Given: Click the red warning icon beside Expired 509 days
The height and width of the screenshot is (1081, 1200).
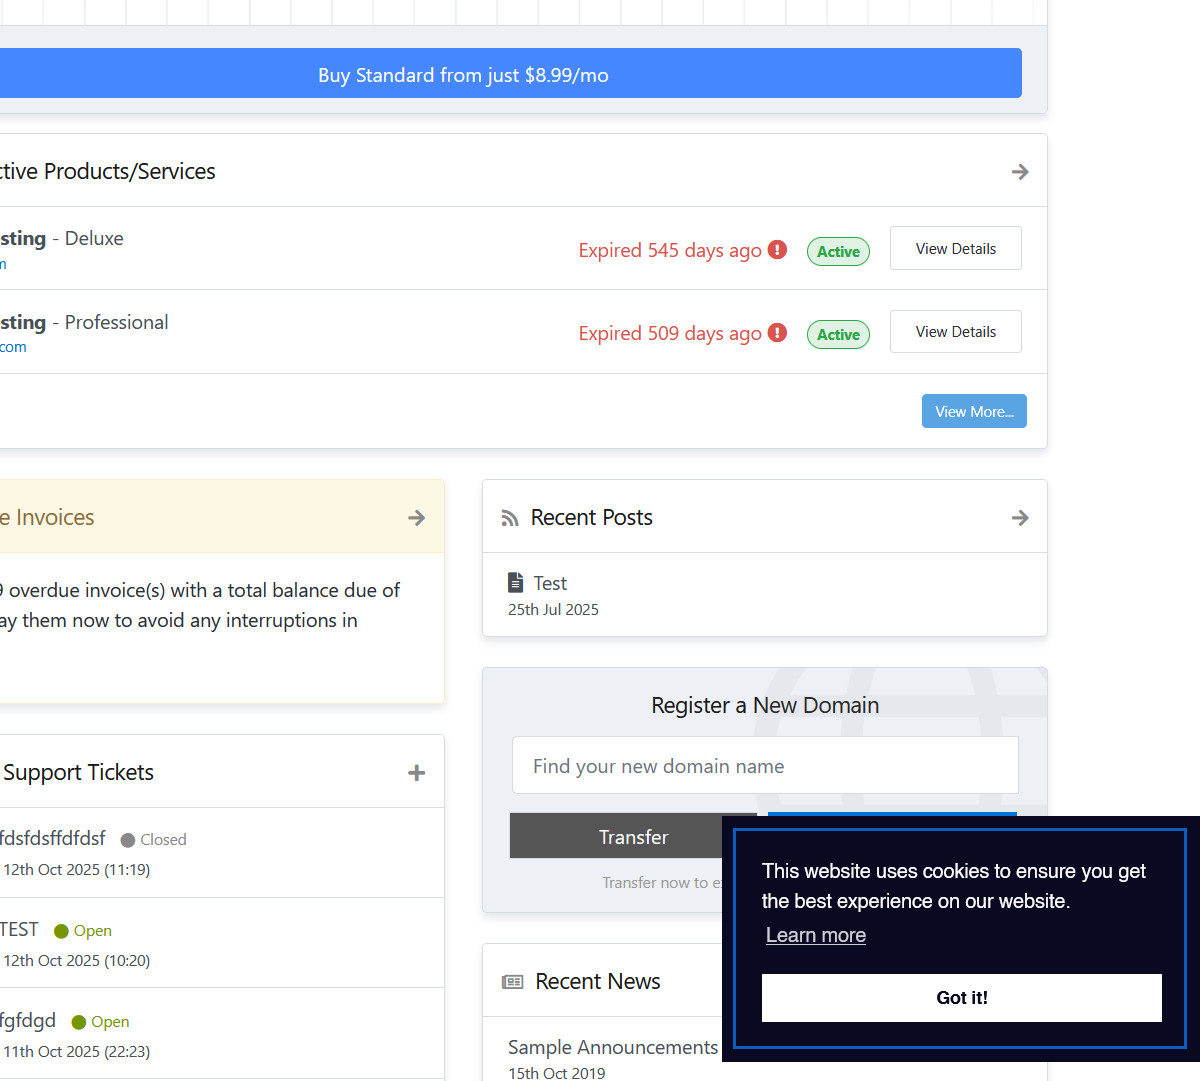Looking at the screenshot, I should 777,333.
